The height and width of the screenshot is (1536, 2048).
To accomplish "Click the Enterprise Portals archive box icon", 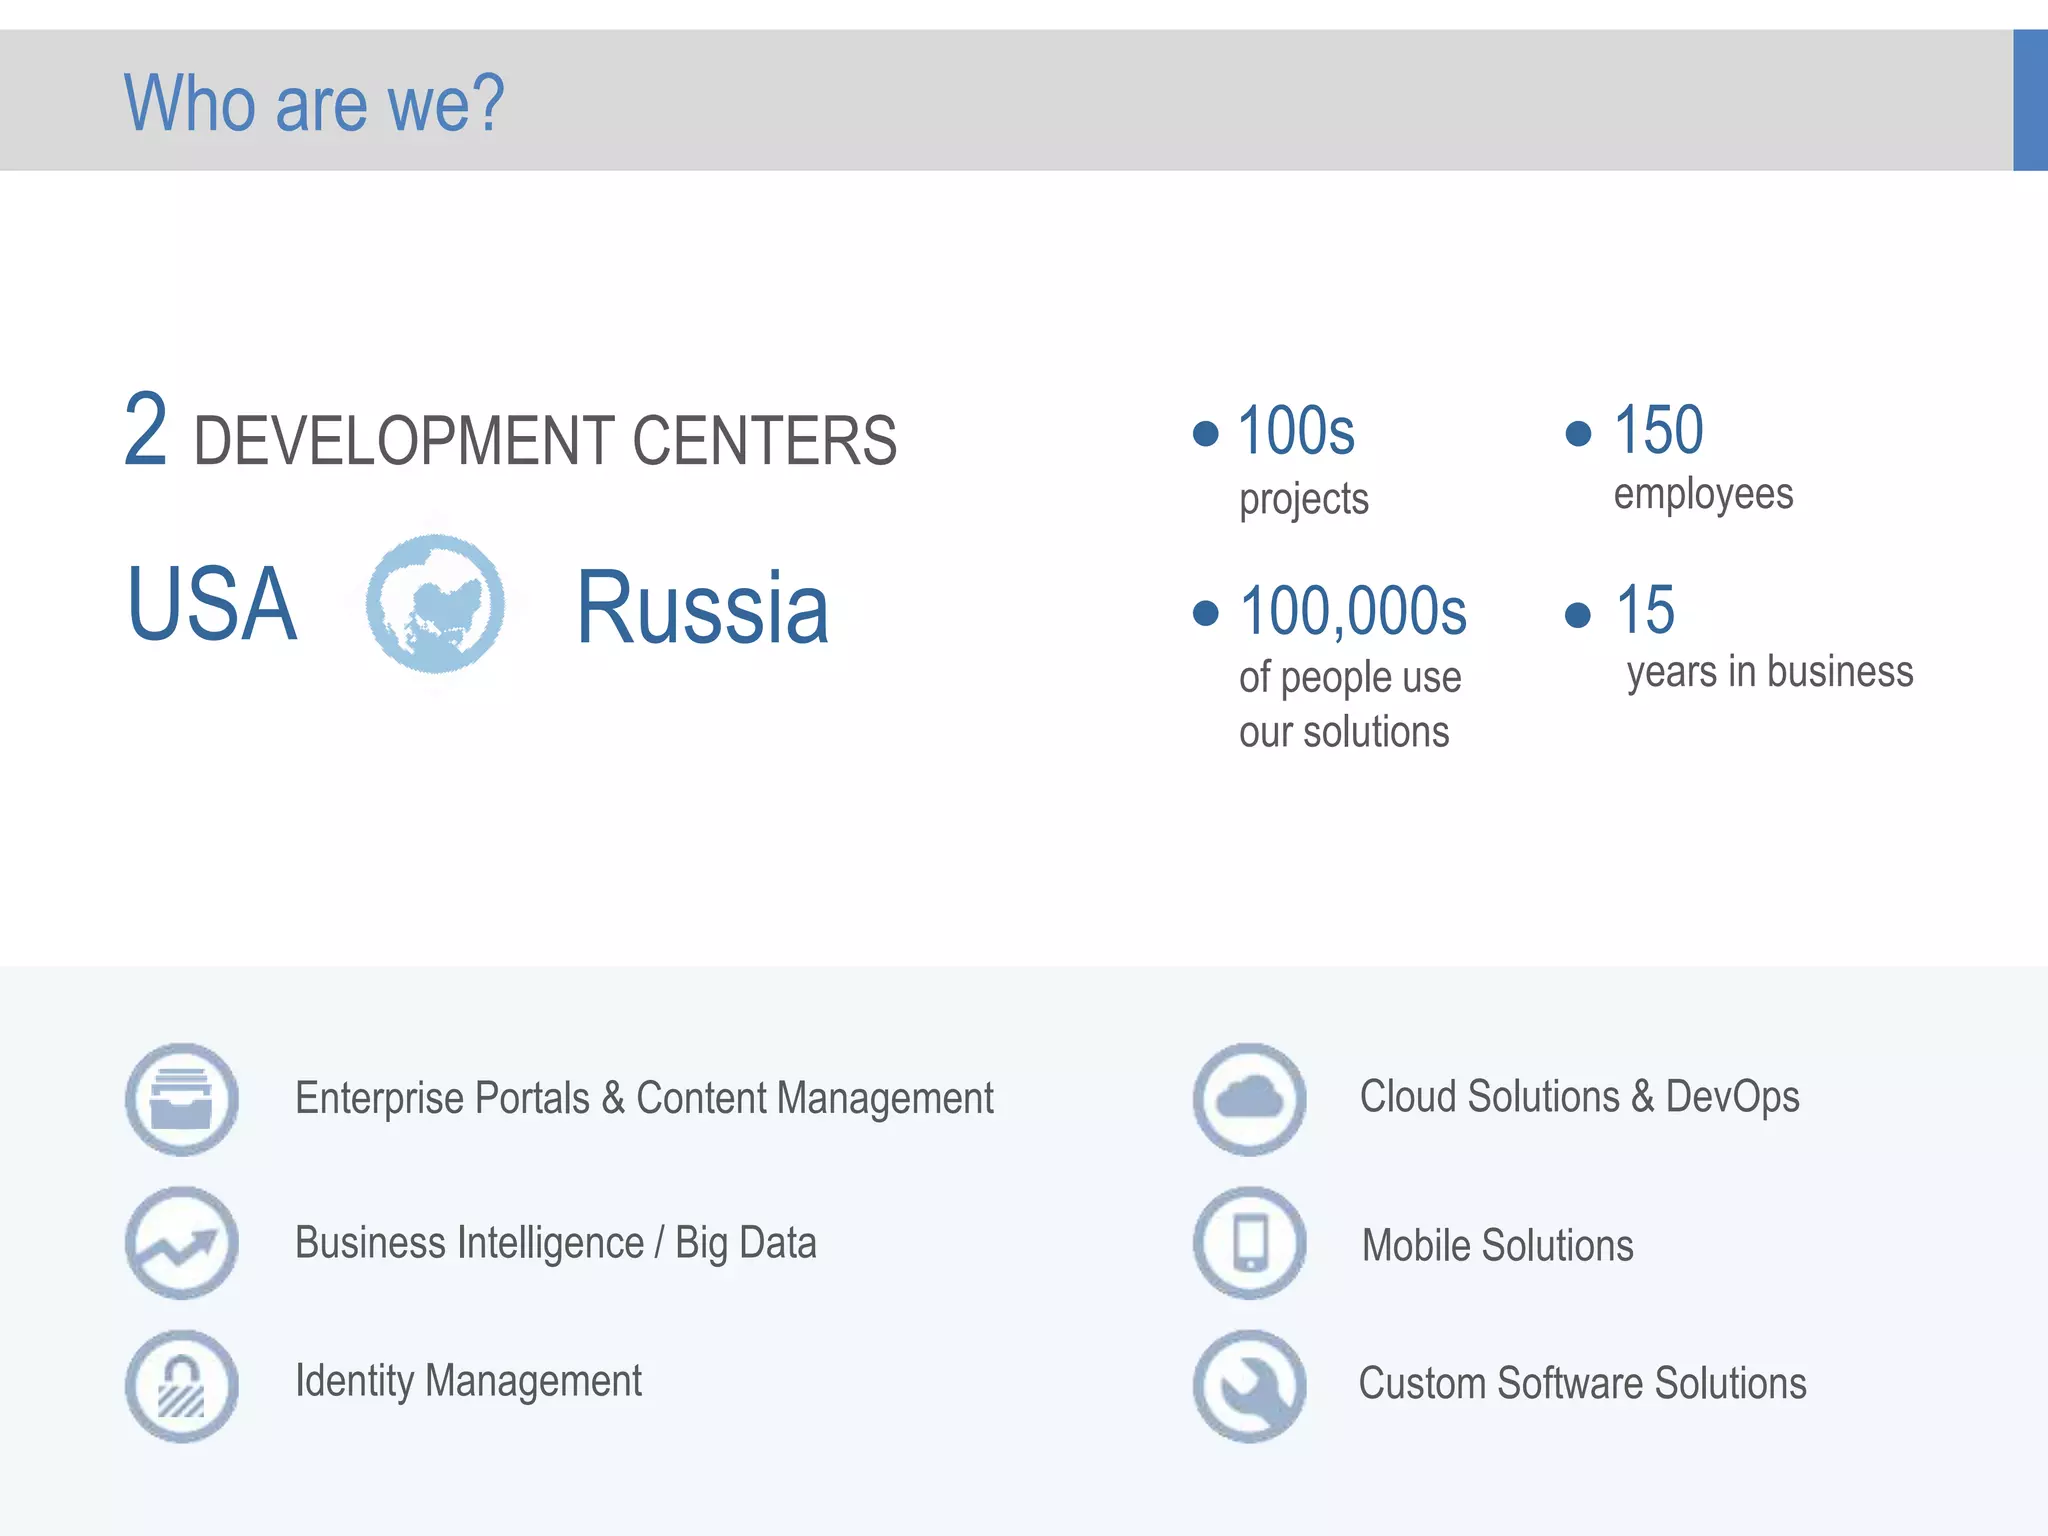I will pos(182,1099).
